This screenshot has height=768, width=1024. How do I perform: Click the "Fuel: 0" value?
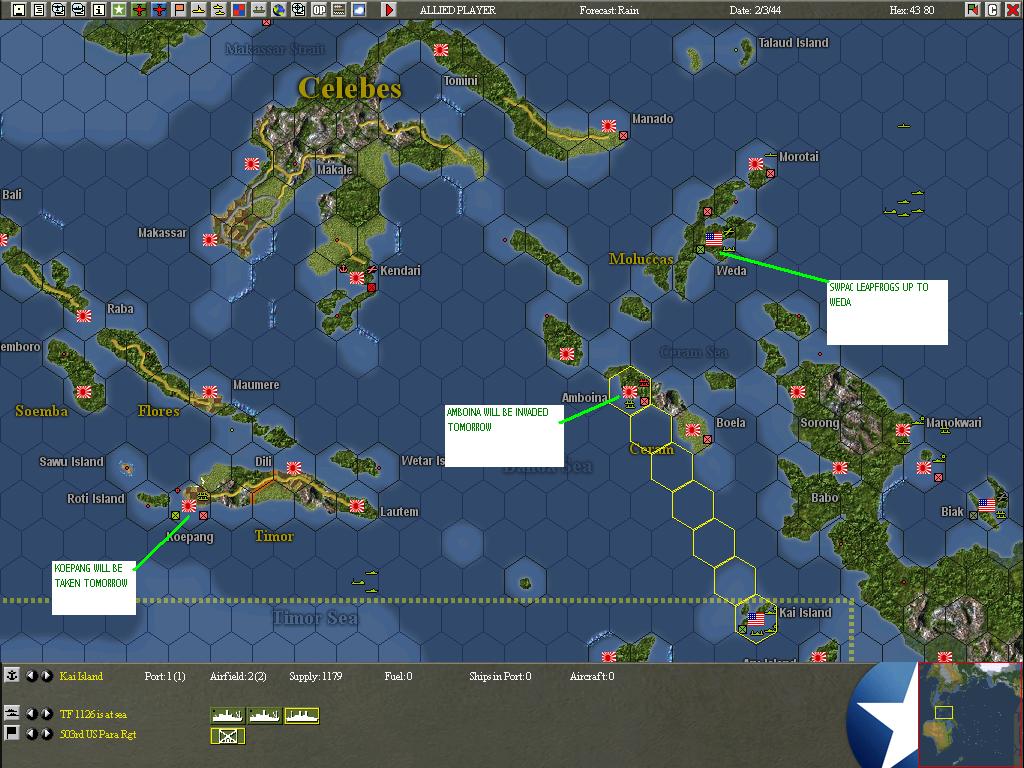tap(398, 676)
